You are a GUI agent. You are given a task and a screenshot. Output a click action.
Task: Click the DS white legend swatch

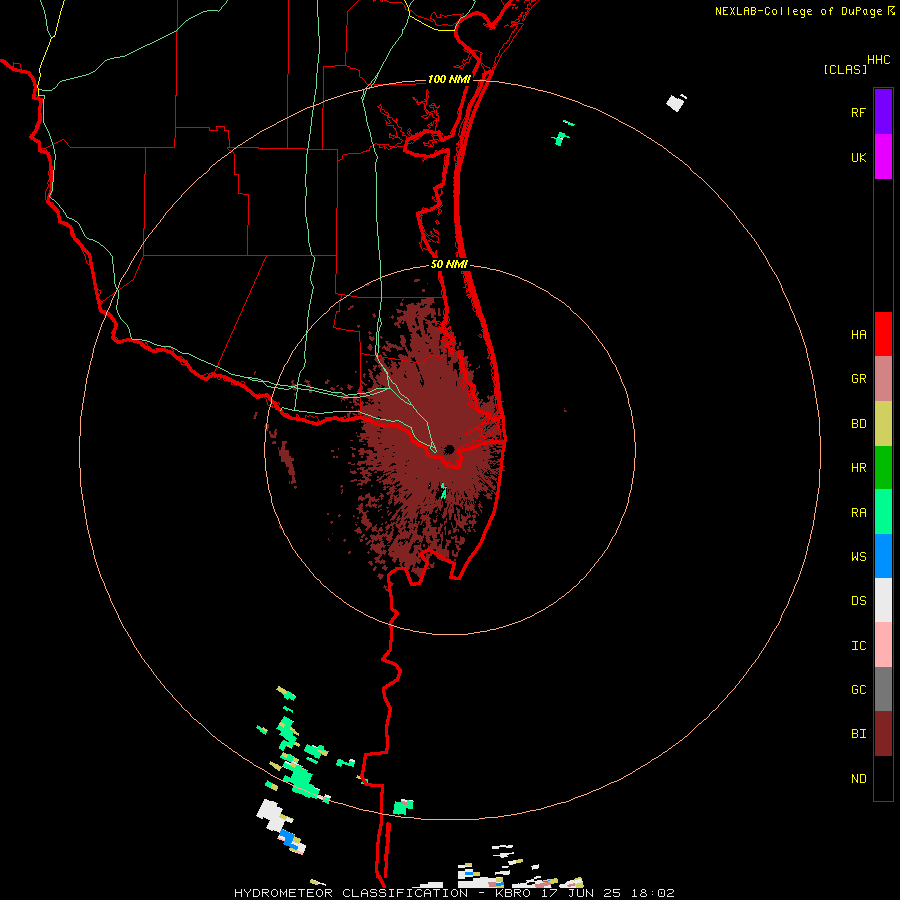pos(883,600)
